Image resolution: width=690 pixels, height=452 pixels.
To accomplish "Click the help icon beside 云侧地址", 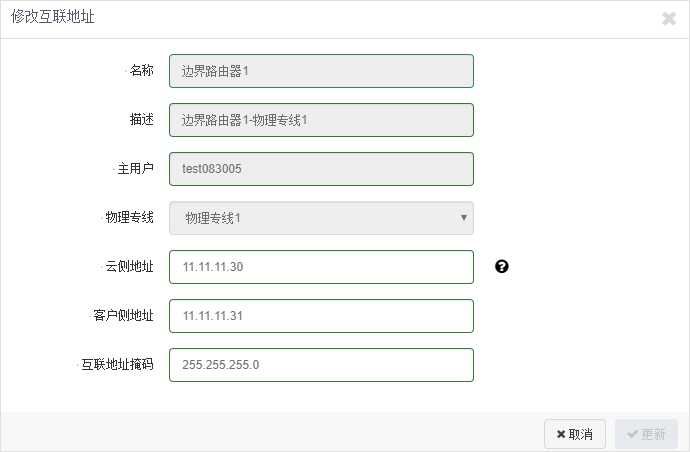I will 502,266.
